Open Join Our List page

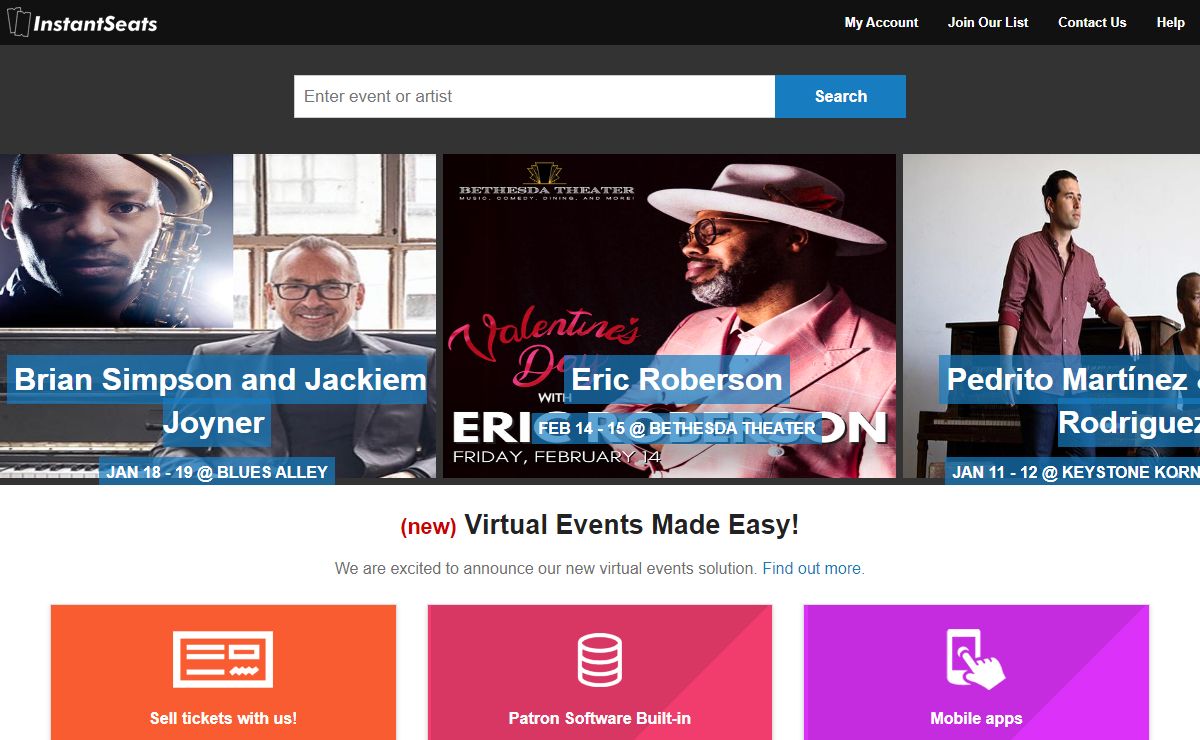[988, 22]
